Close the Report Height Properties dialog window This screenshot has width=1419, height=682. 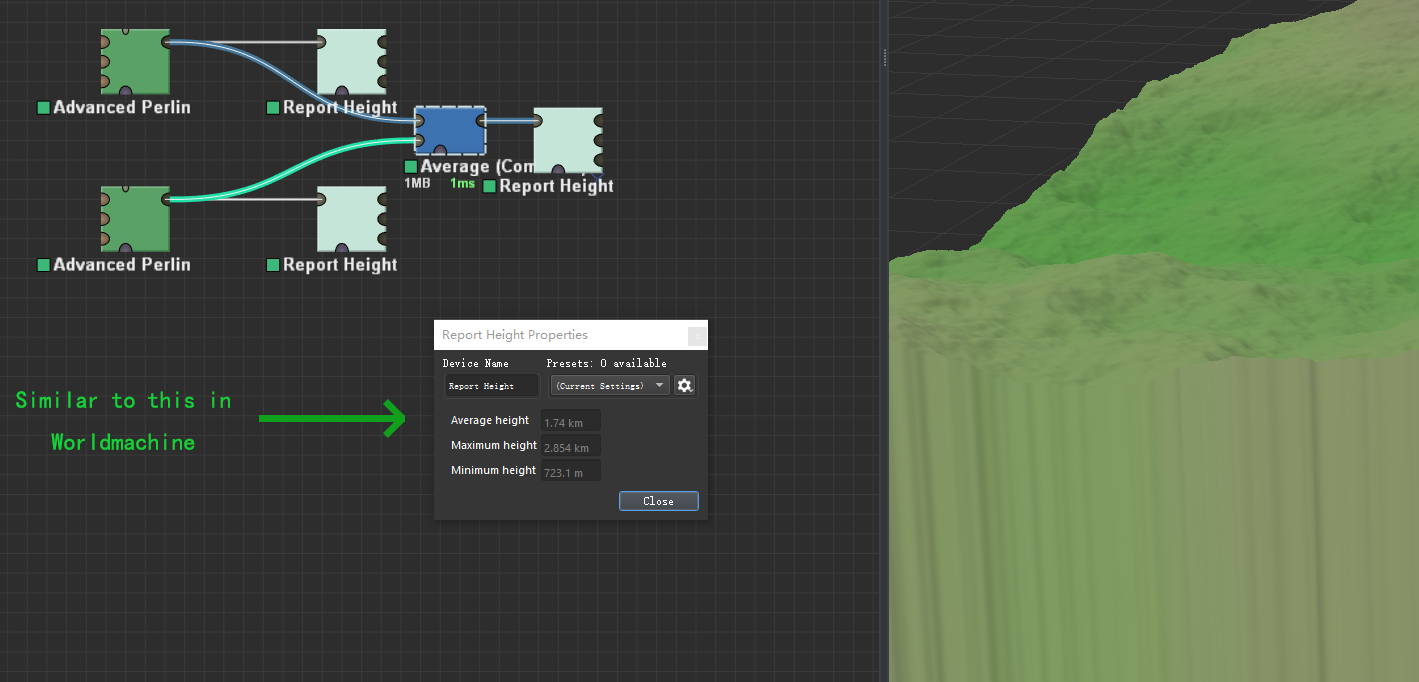click(x=658, y=501)
